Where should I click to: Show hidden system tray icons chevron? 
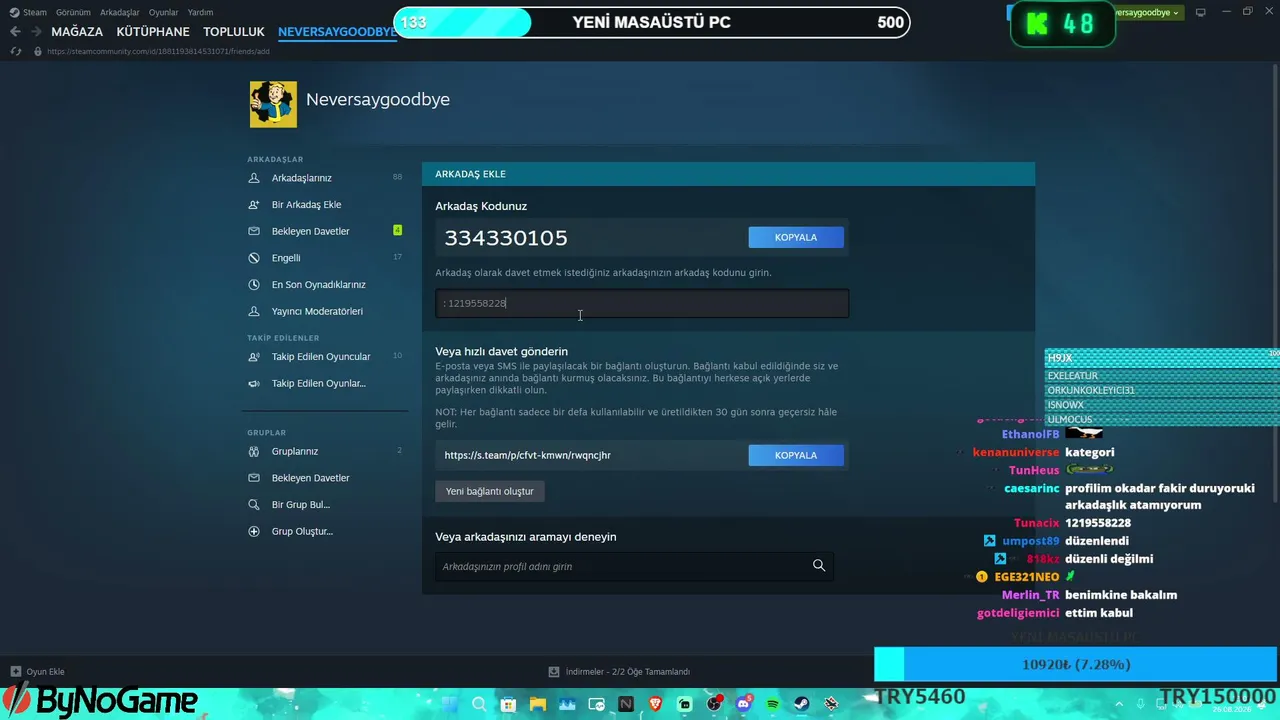point(1119,704)
